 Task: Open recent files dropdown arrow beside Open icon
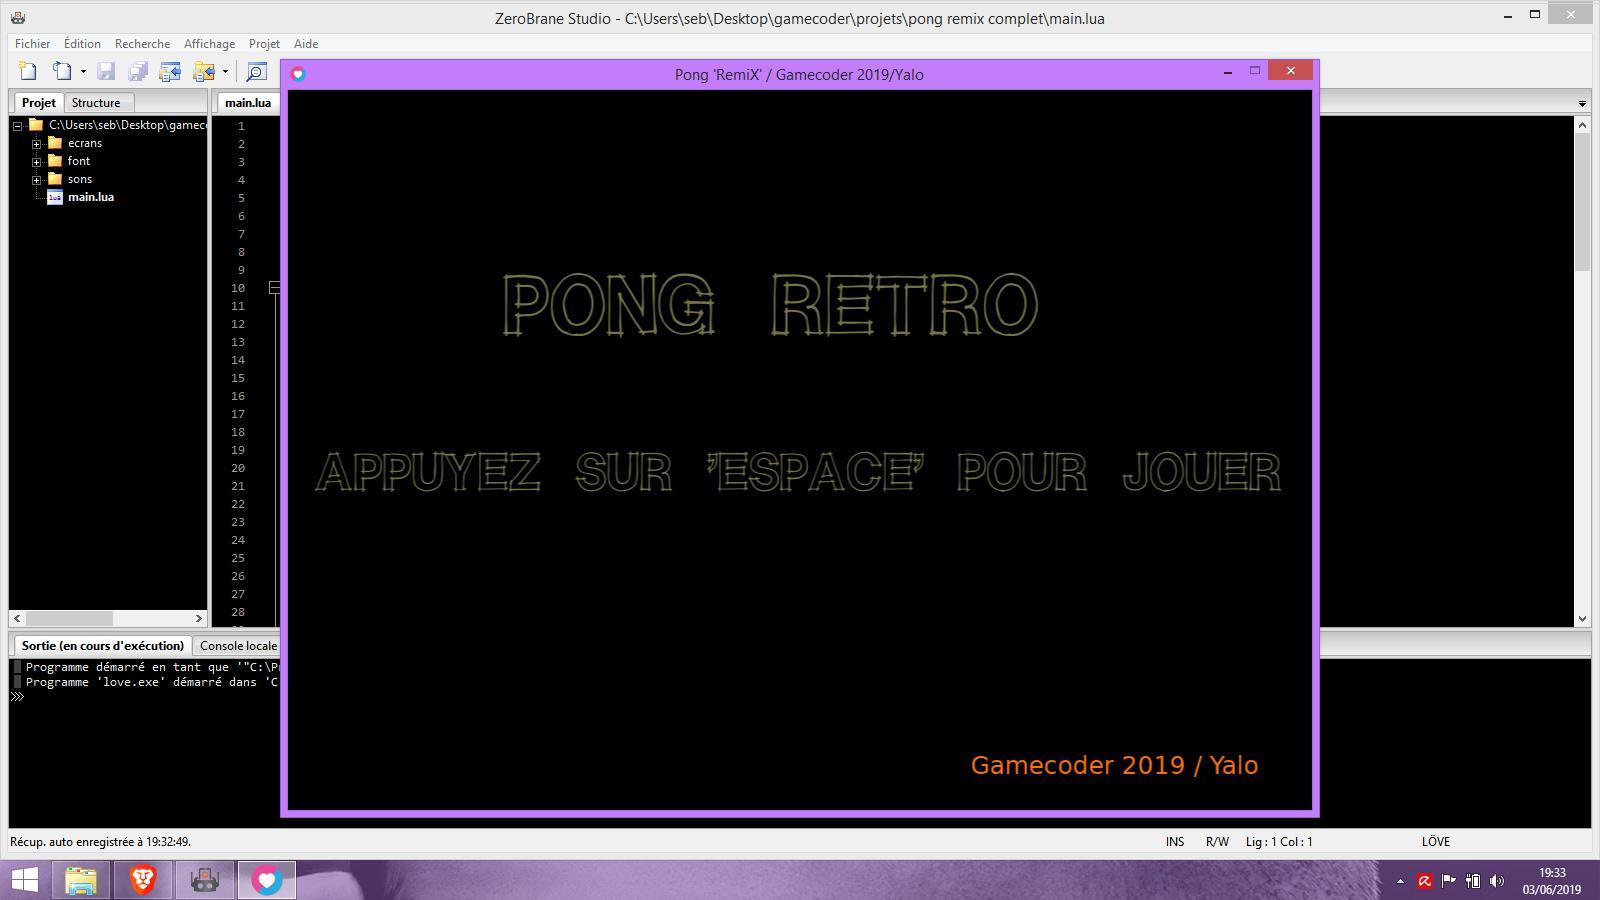tap(83, 72)
